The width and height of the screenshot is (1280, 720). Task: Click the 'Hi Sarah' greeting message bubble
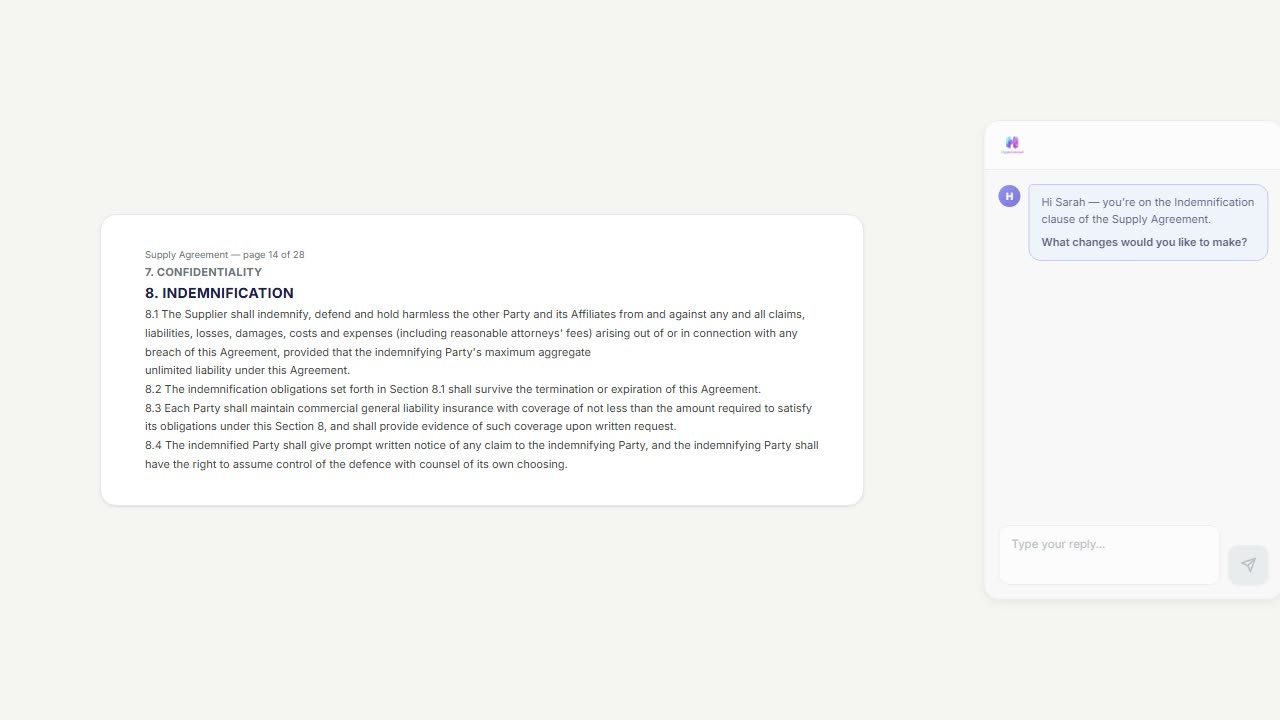tap(1147, 210)
